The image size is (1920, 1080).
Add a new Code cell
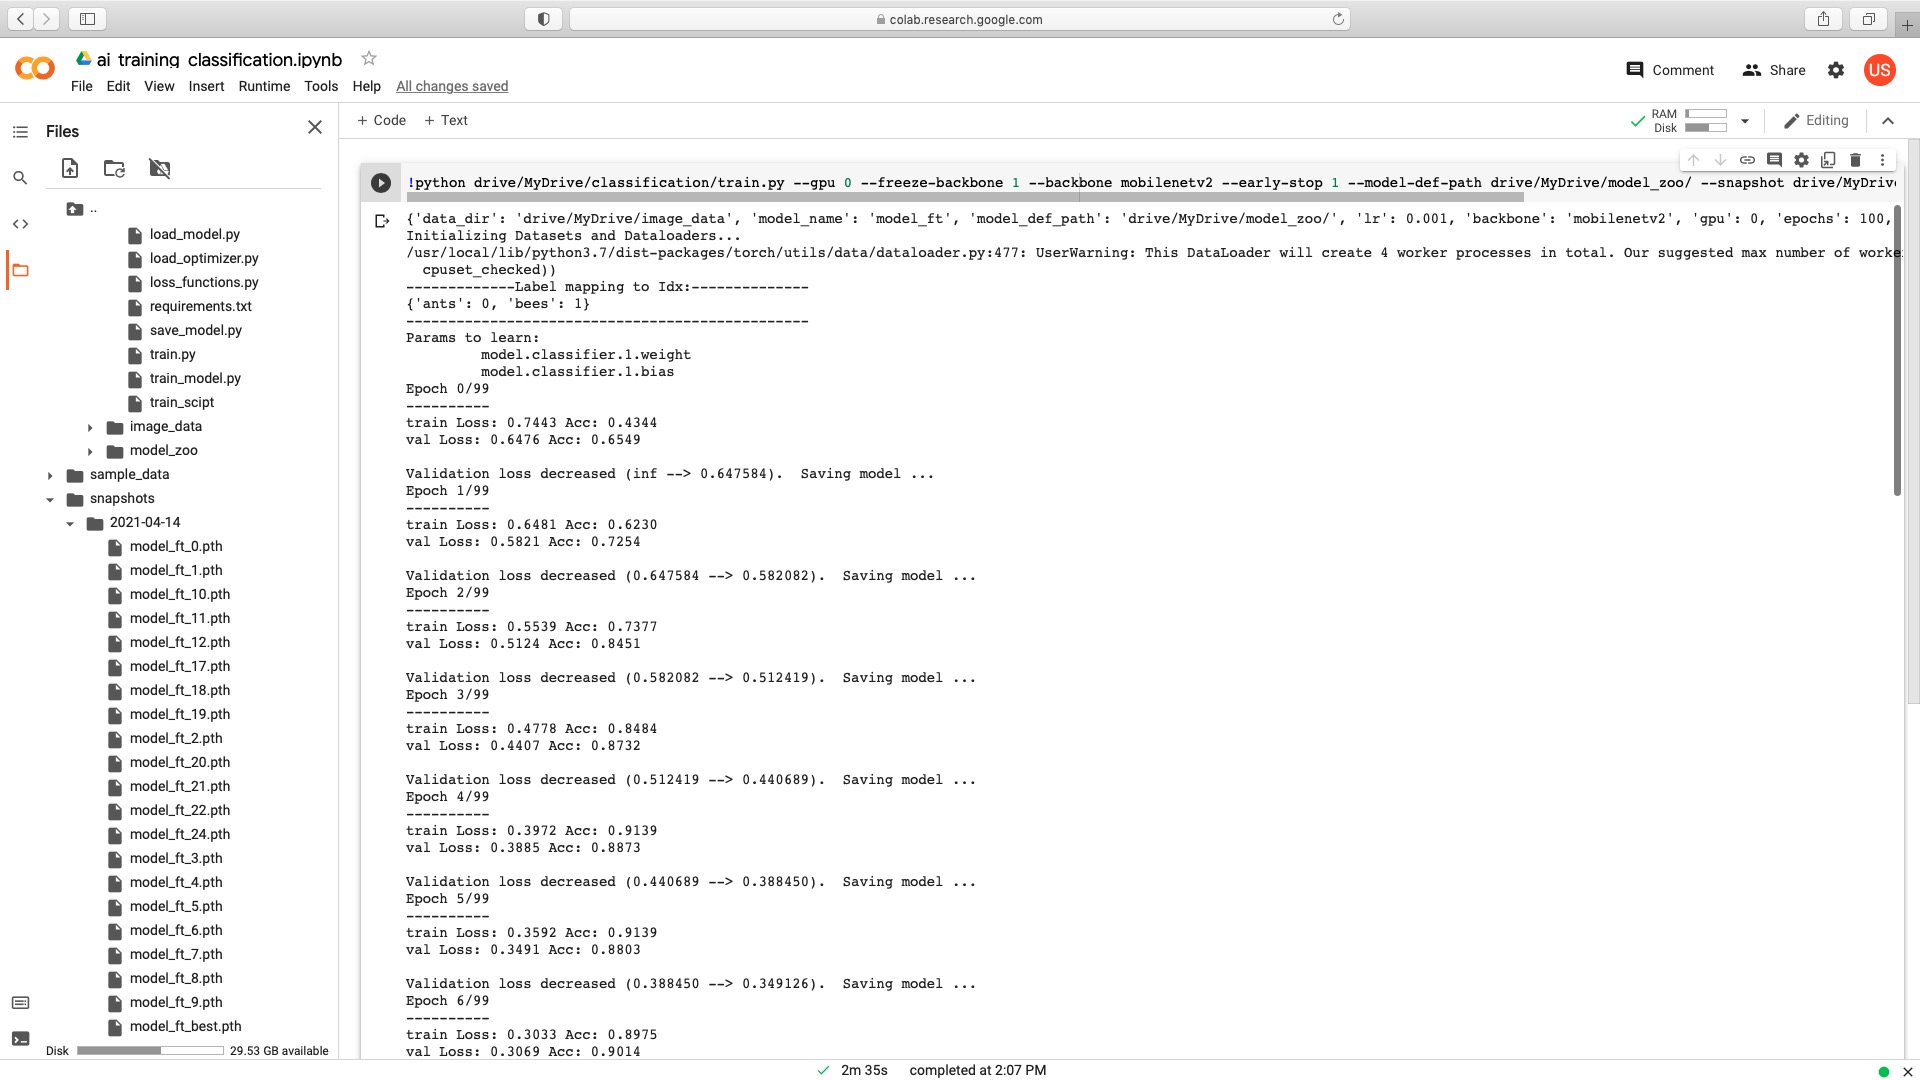coord(381,120)
